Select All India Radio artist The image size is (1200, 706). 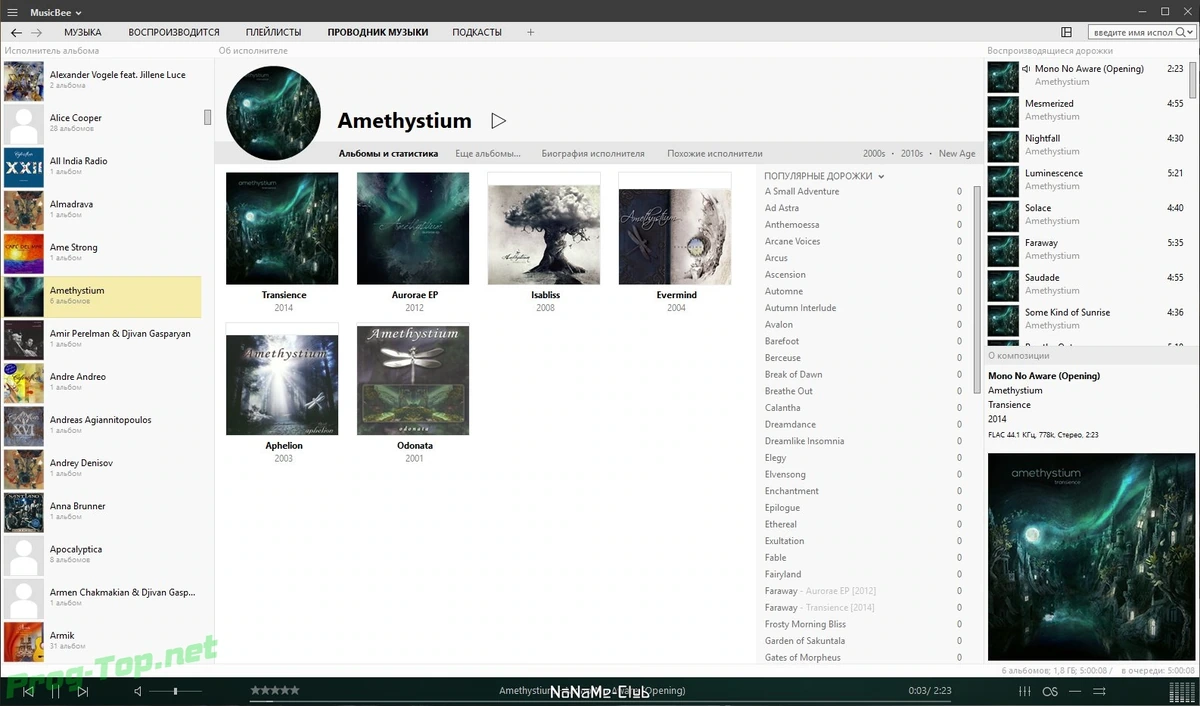click(102, 166)
